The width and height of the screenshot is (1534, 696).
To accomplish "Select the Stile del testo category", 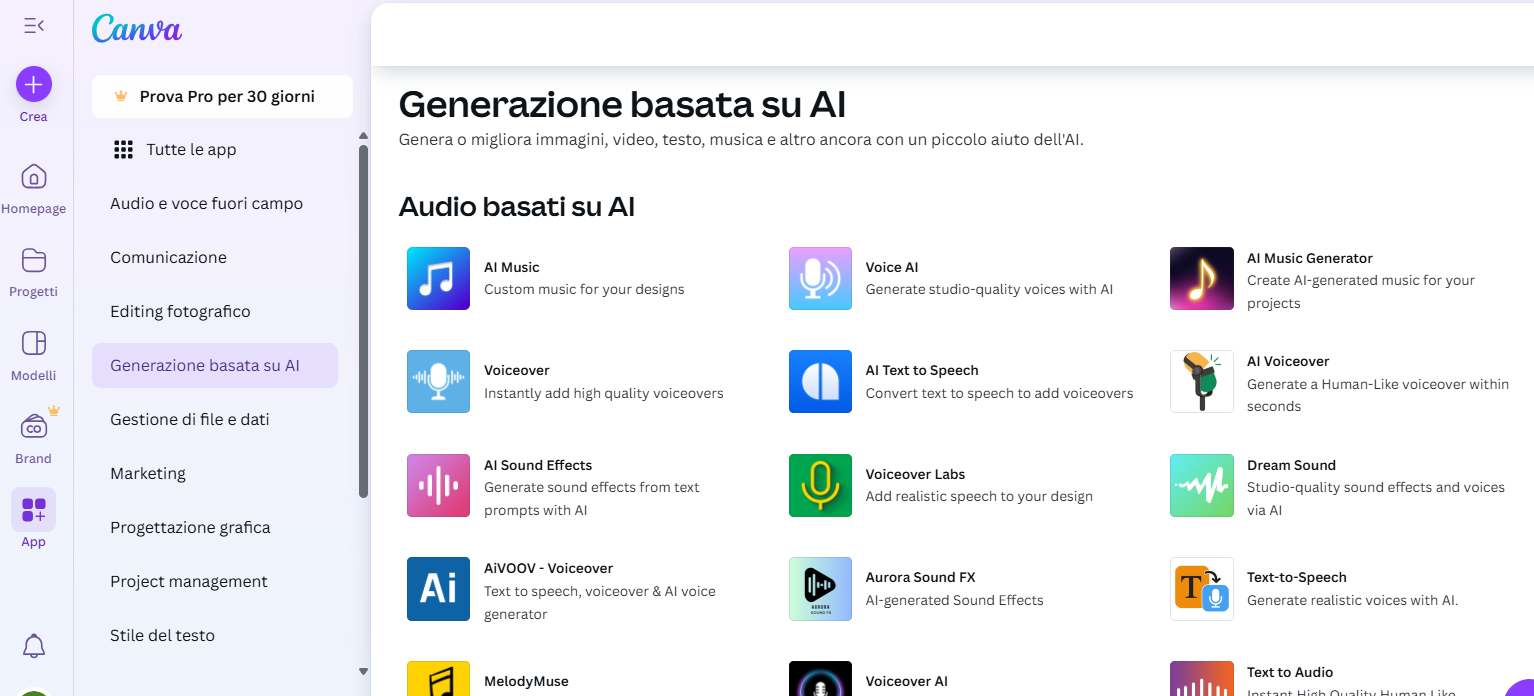I will (x=215, y=636).
